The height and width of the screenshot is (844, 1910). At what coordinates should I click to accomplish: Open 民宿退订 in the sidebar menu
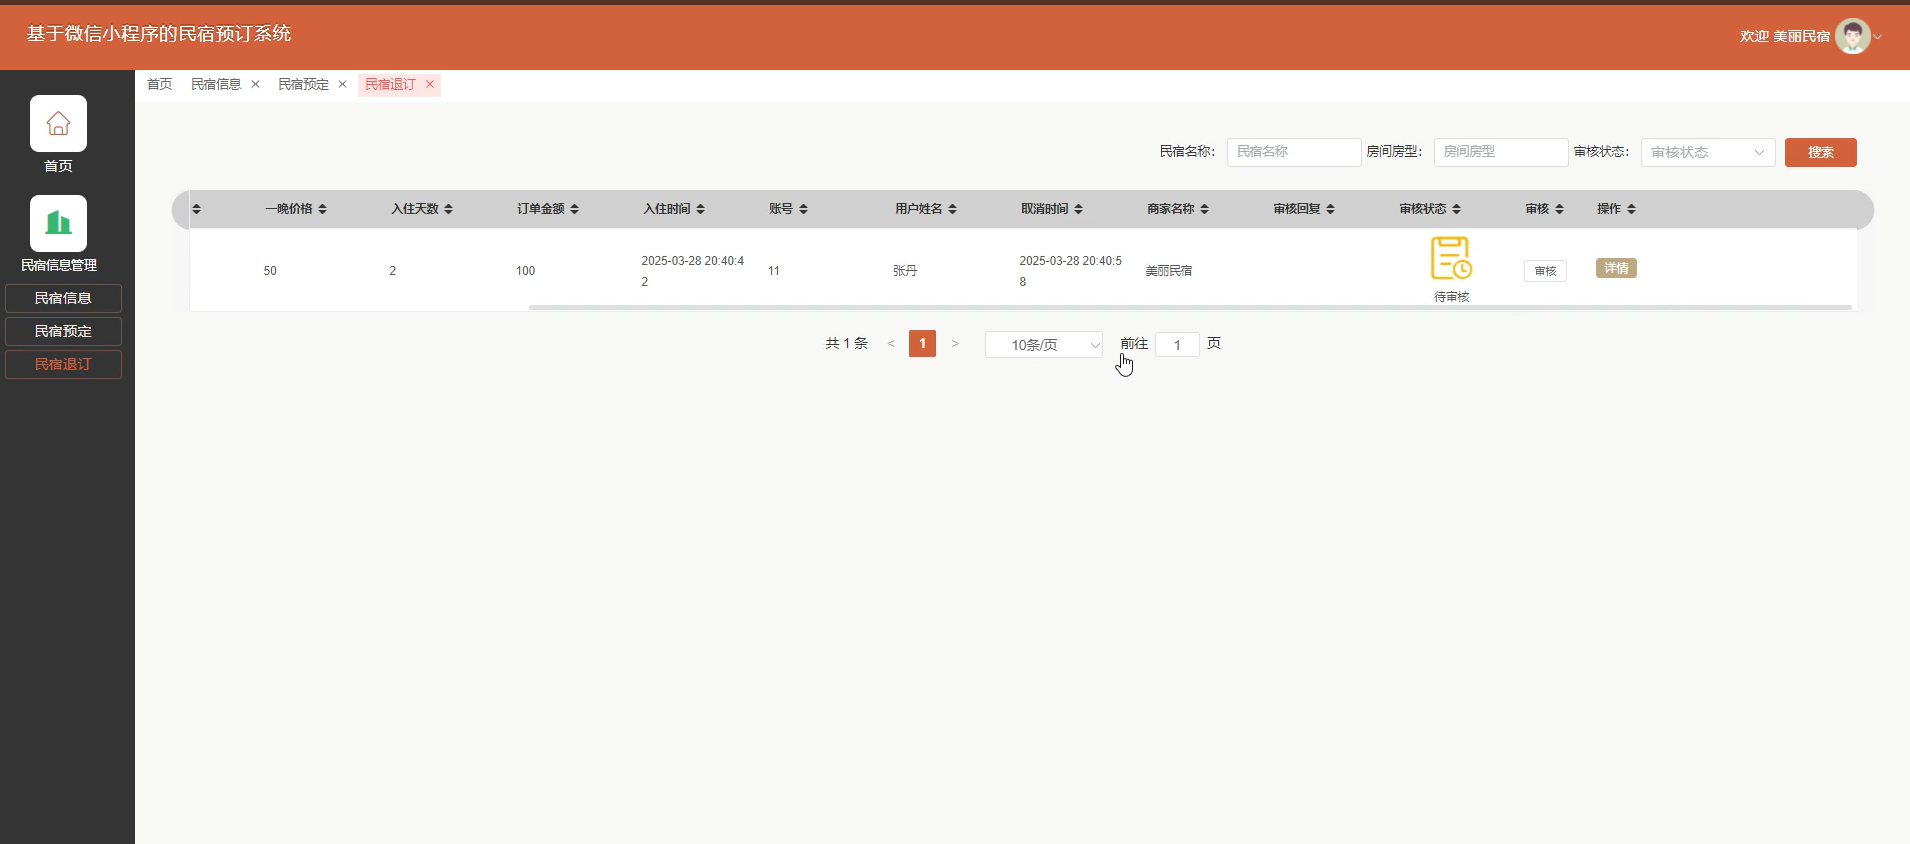click(63, 364)
